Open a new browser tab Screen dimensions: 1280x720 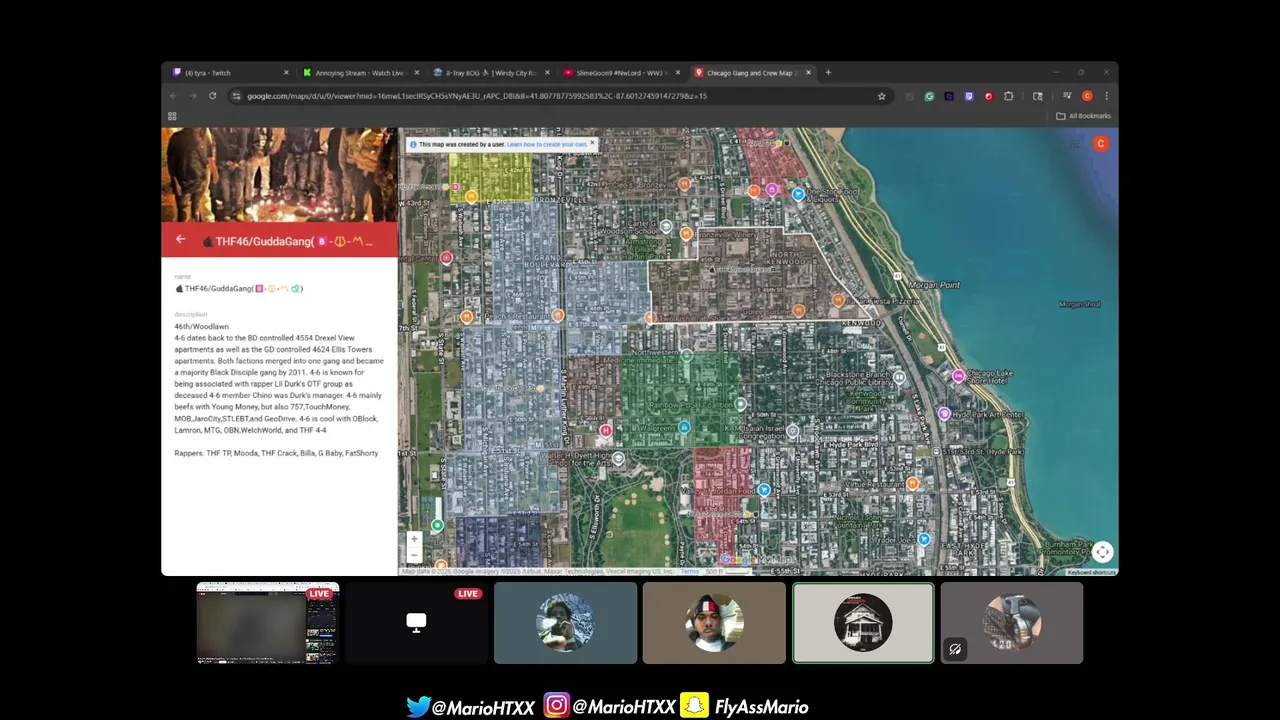[x=828, y=73]
